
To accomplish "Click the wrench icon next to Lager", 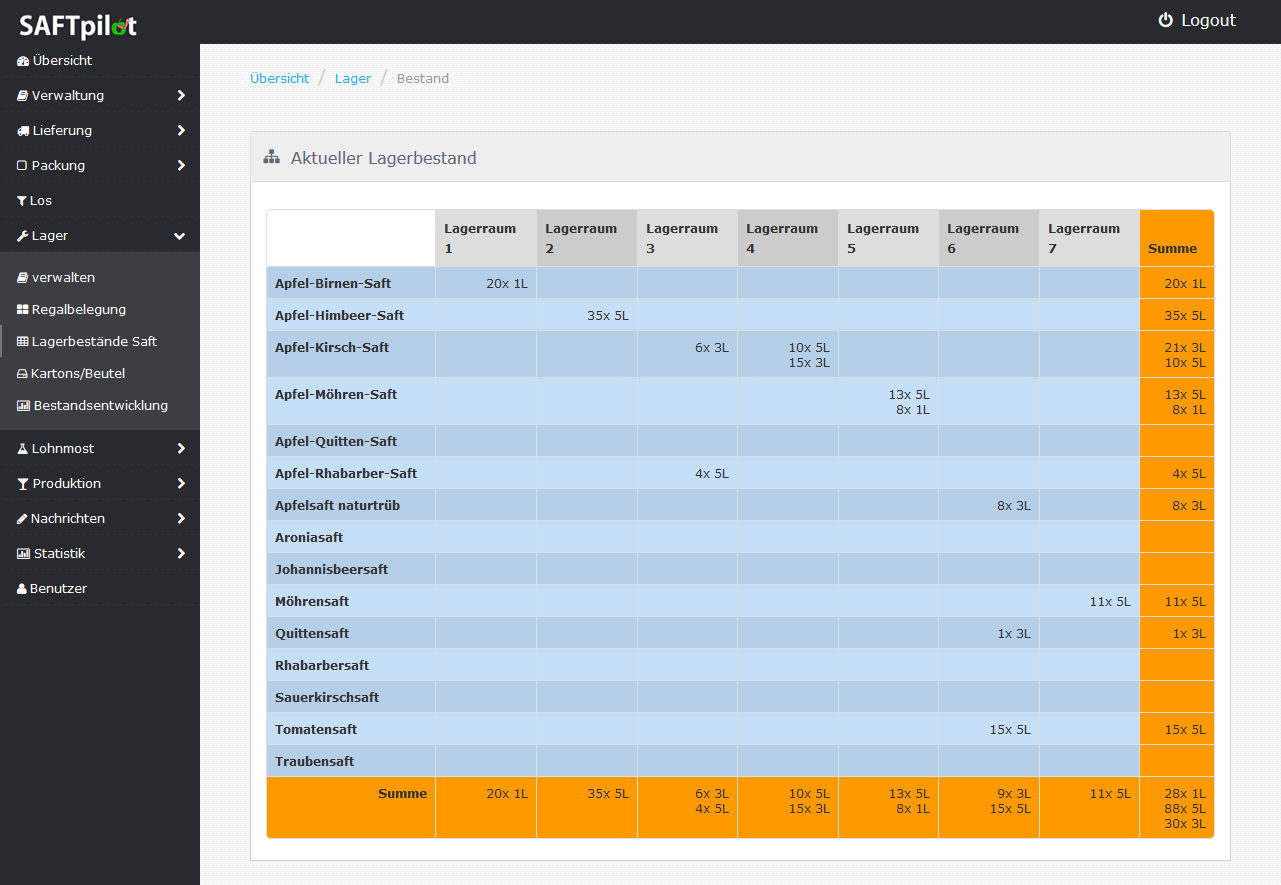I will [23, 236].
